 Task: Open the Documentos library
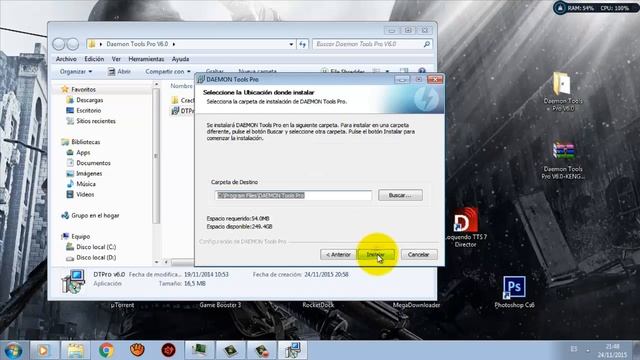pyautogui.click(x=93, y=163)
